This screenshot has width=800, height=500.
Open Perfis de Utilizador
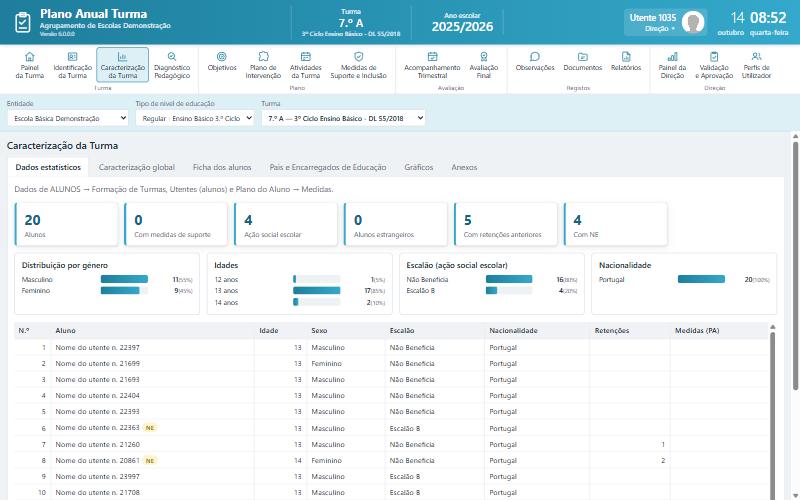tap(756, 65)
